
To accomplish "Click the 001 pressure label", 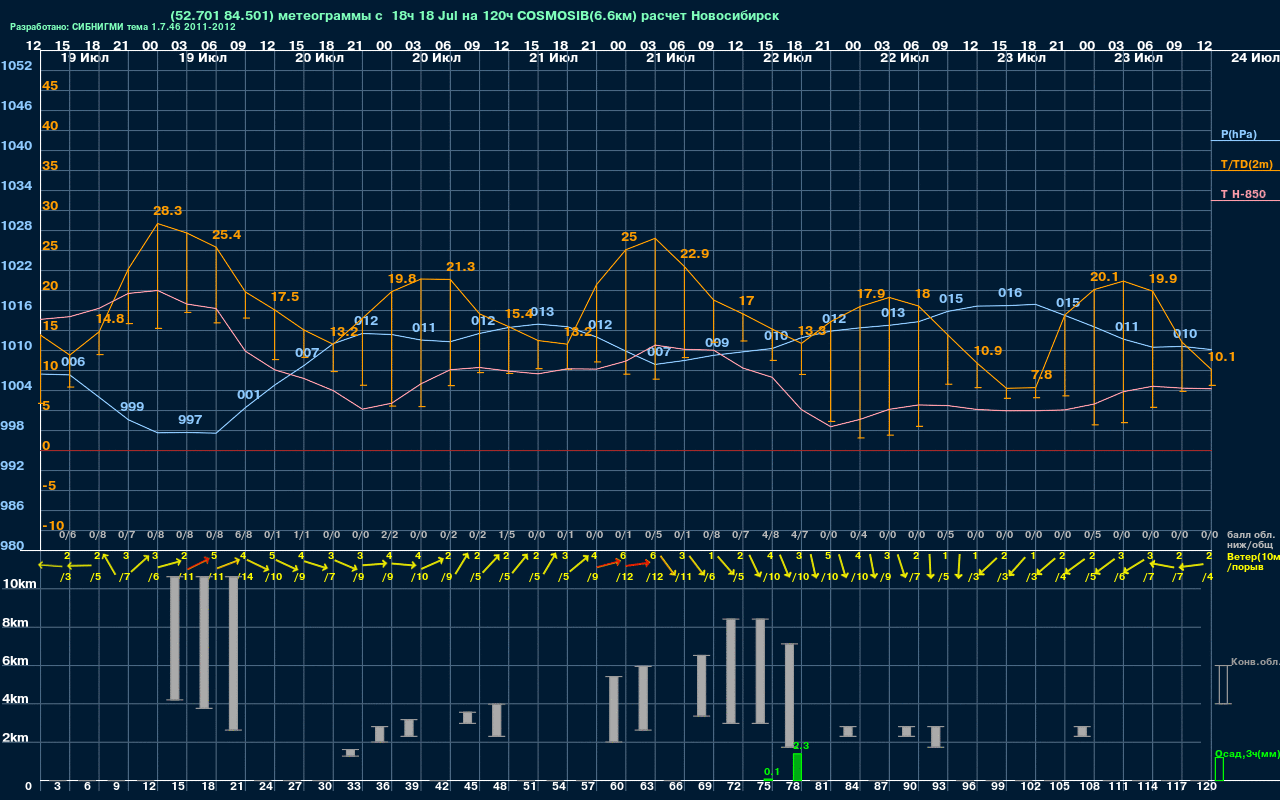I will [249, 395].
